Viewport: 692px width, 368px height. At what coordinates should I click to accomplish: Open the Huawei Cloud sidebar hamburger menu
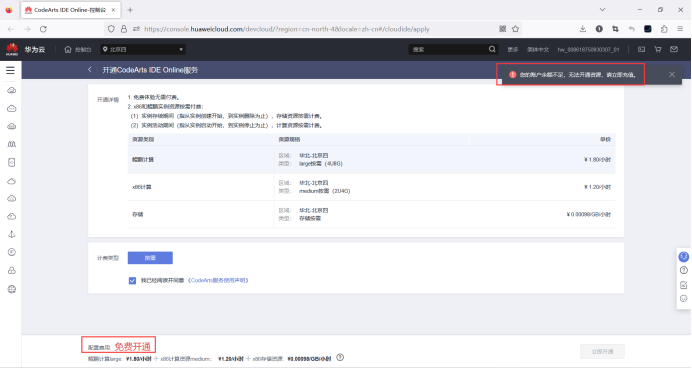pyautogui.click(x=10, y=71)
